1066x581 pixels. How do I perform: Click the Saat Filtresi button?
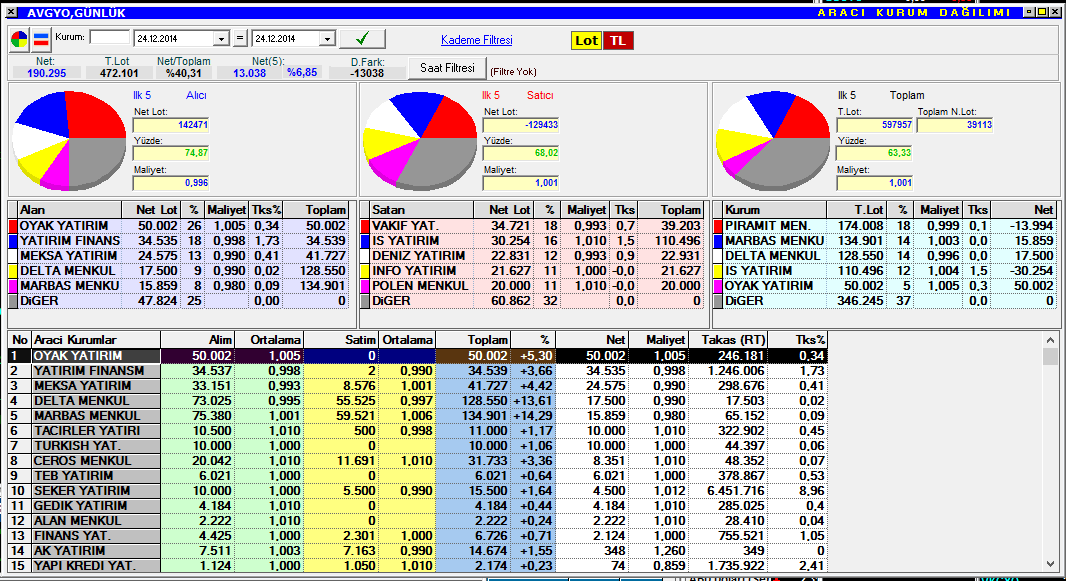(x=447, y=68)
